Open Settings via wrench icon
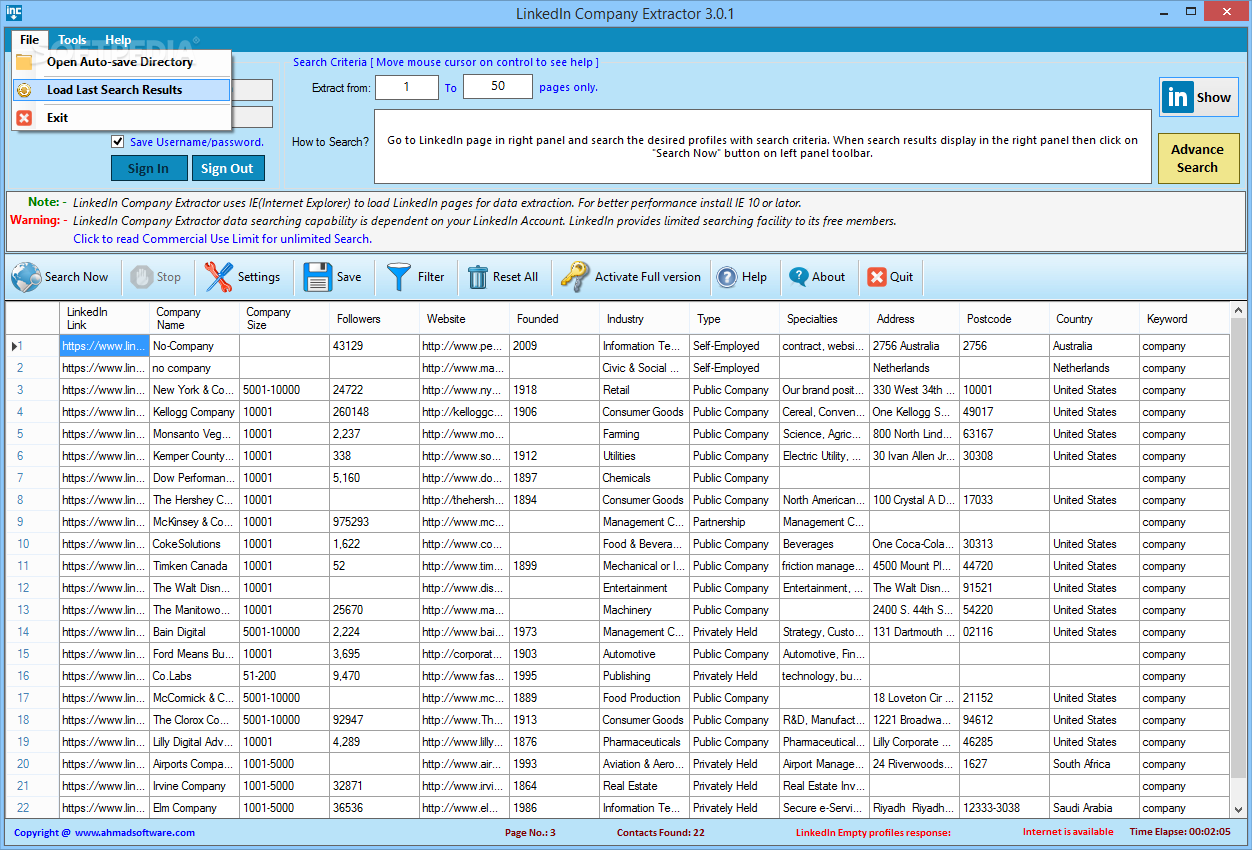This screenshot has width=1252, height=850. click(x=219, y=277)
